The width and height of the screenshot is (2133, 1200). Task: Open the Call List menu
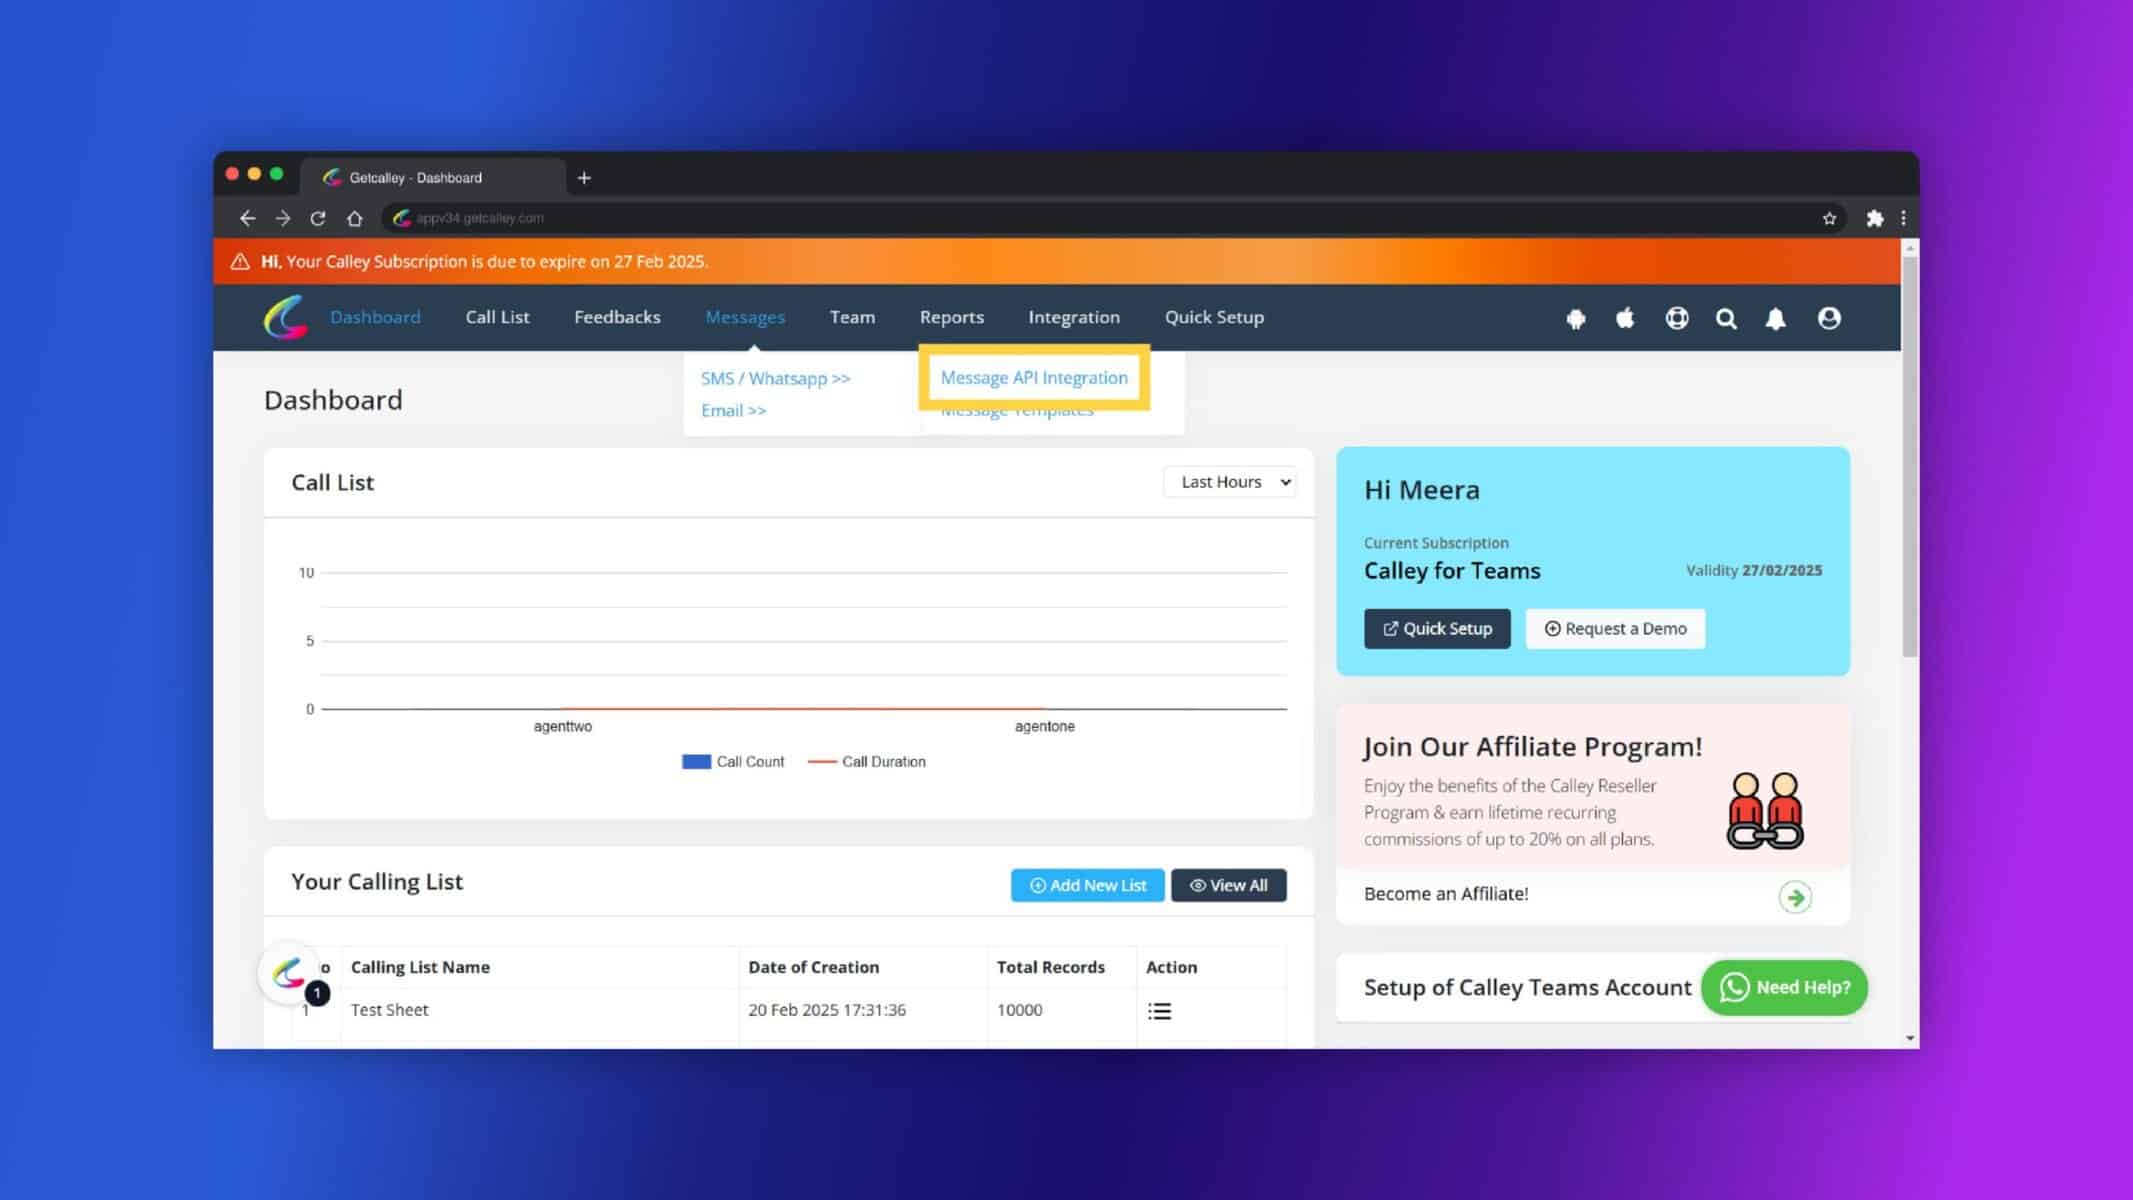(x=497, y=317)
